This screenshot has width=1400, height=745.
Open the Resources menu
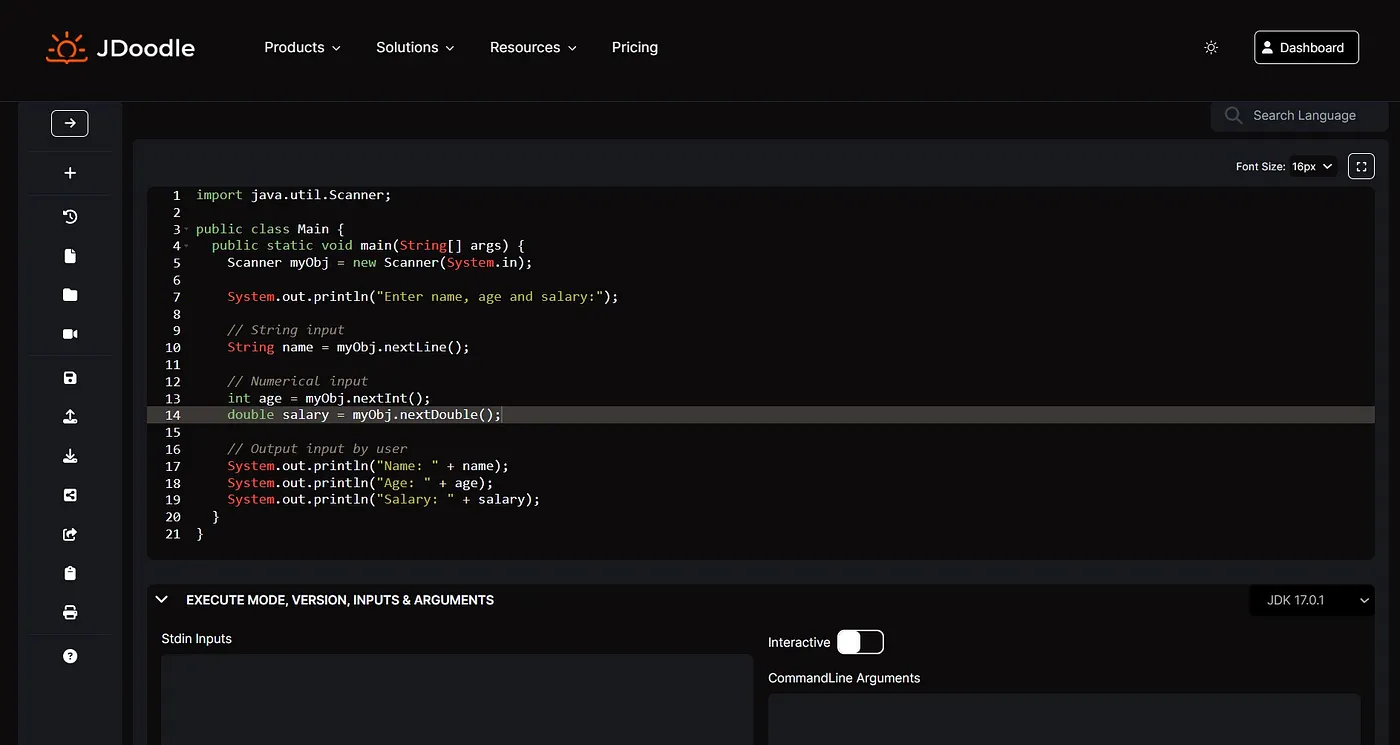(x=533, y=48)
